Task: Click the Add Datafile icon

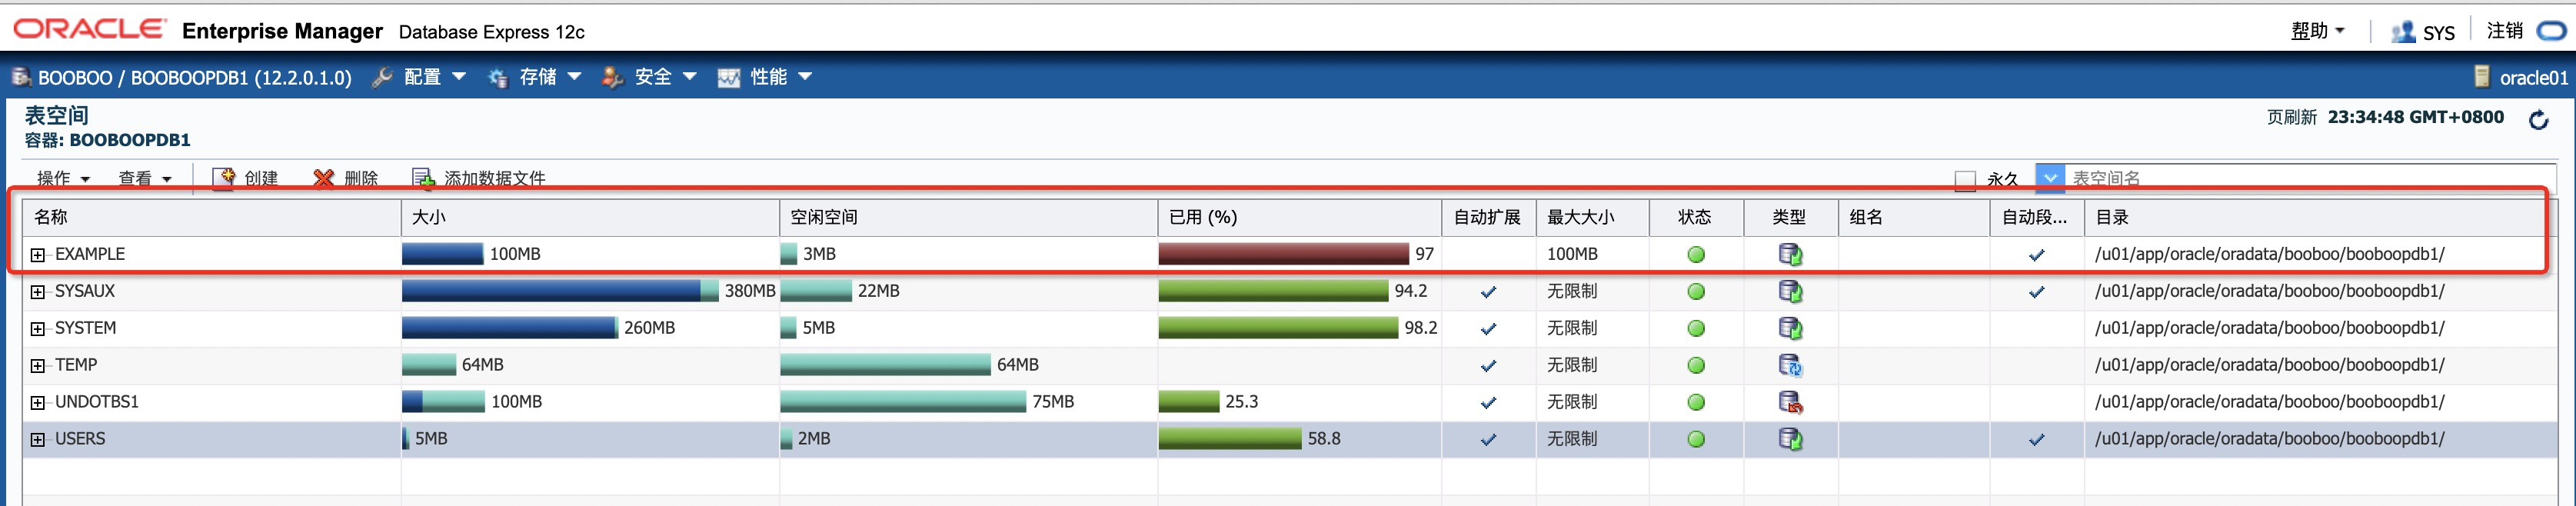Action: point(424,178)
